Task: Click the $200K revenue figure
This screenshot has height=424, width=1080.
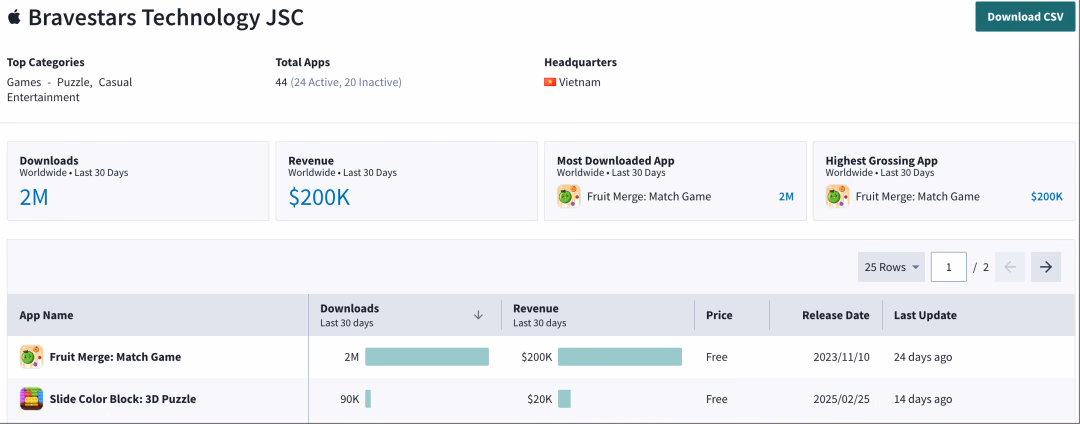Action: pyautogui.click(x=319, y=198)
